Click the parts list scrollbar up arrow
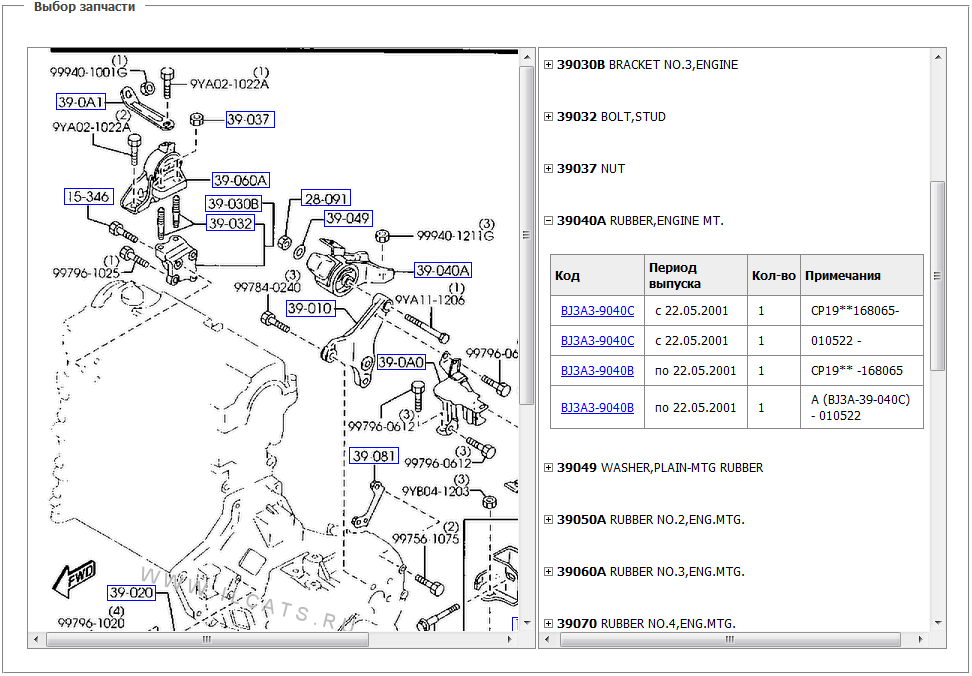Screen dimensions: 972x676 [x=938, y=57]
